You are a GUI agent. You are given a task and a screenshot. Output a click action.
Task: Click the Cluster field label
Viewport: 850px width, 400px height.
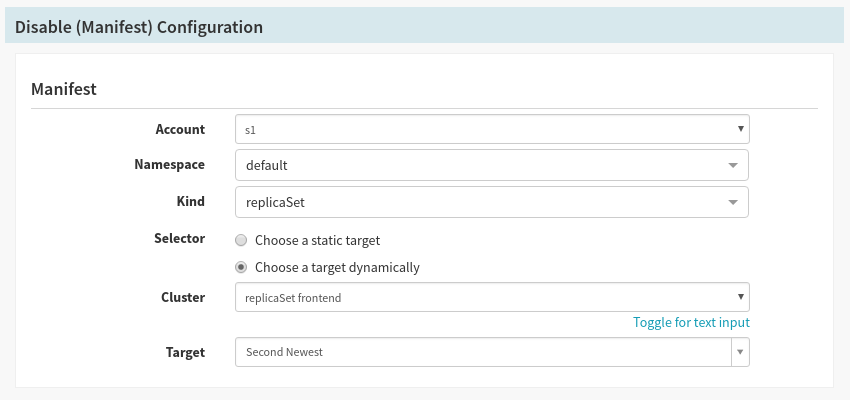pos(183,297)
